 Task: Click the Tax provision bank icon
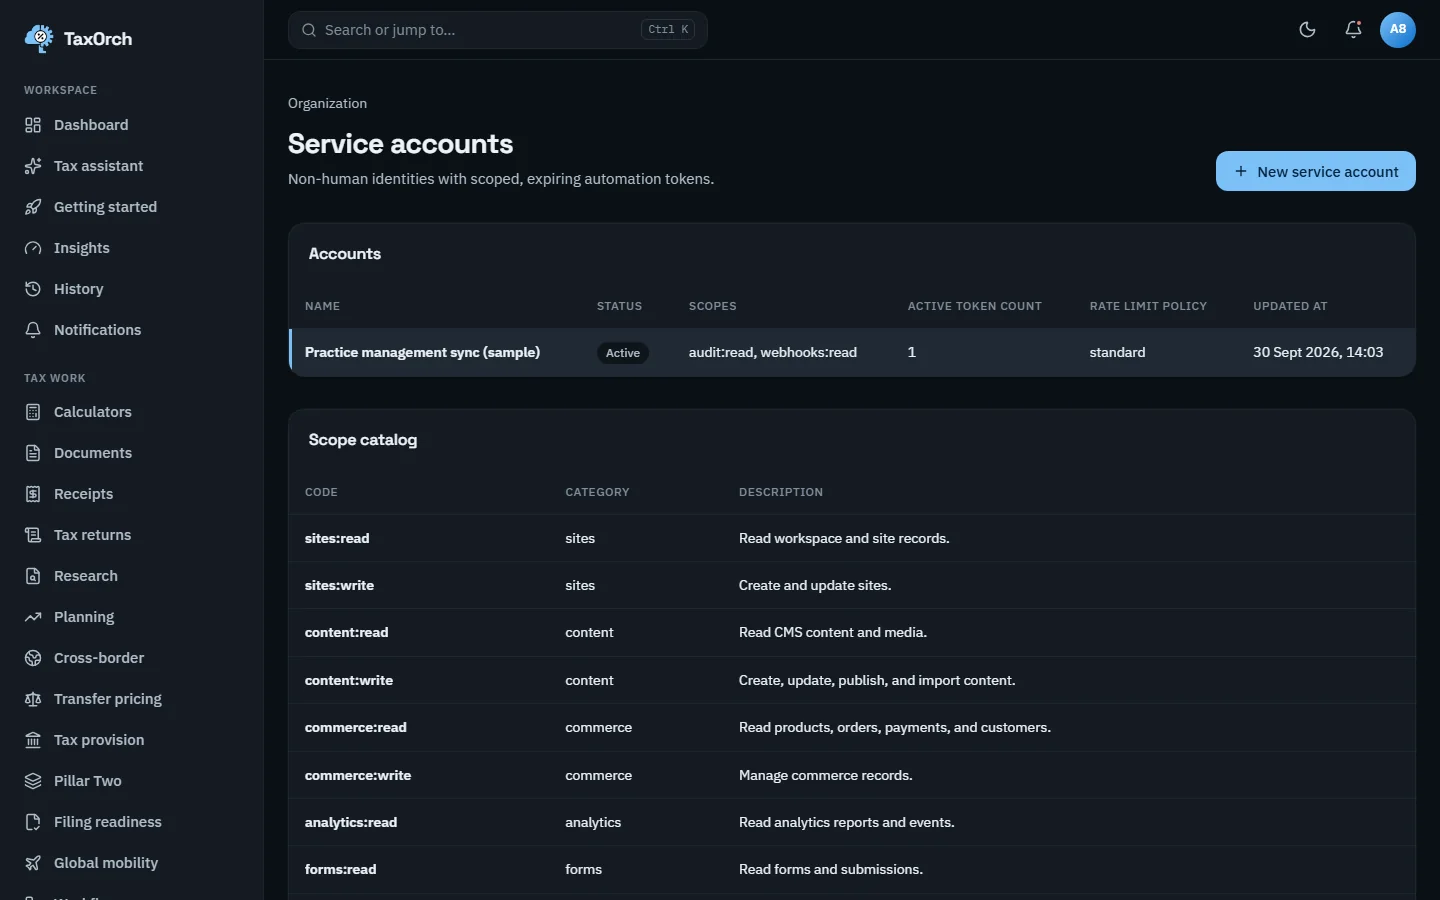[x=33, y=740]
